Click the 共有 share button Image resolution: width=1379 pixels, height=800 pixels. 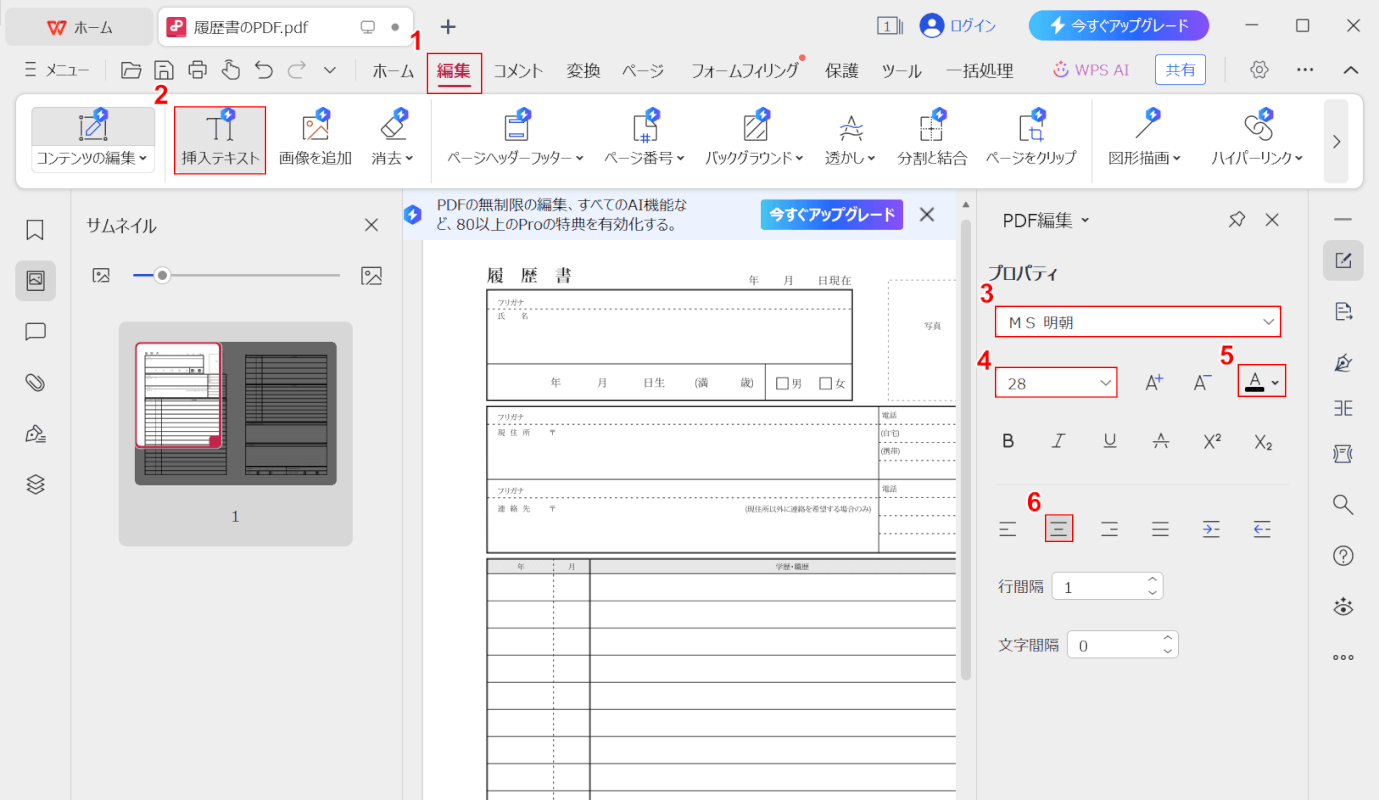tap(1180, 70)
